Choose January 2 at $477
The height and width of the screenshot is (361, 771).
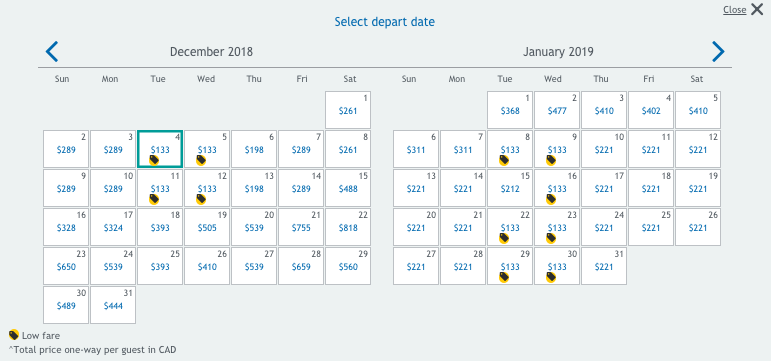(557, 110)
